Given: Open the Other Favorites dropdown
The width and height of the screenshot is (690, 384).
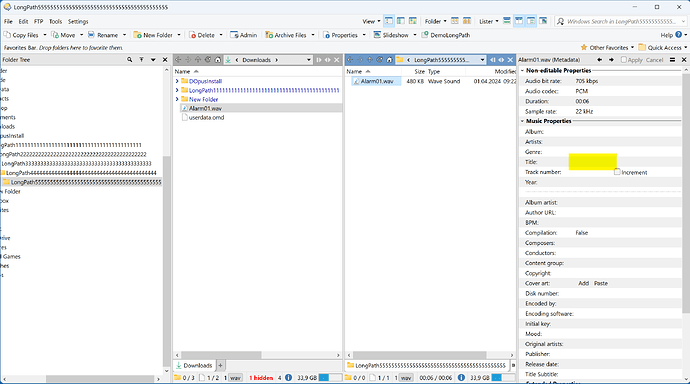Looking at the screenshot, I should tap(607, 48).
